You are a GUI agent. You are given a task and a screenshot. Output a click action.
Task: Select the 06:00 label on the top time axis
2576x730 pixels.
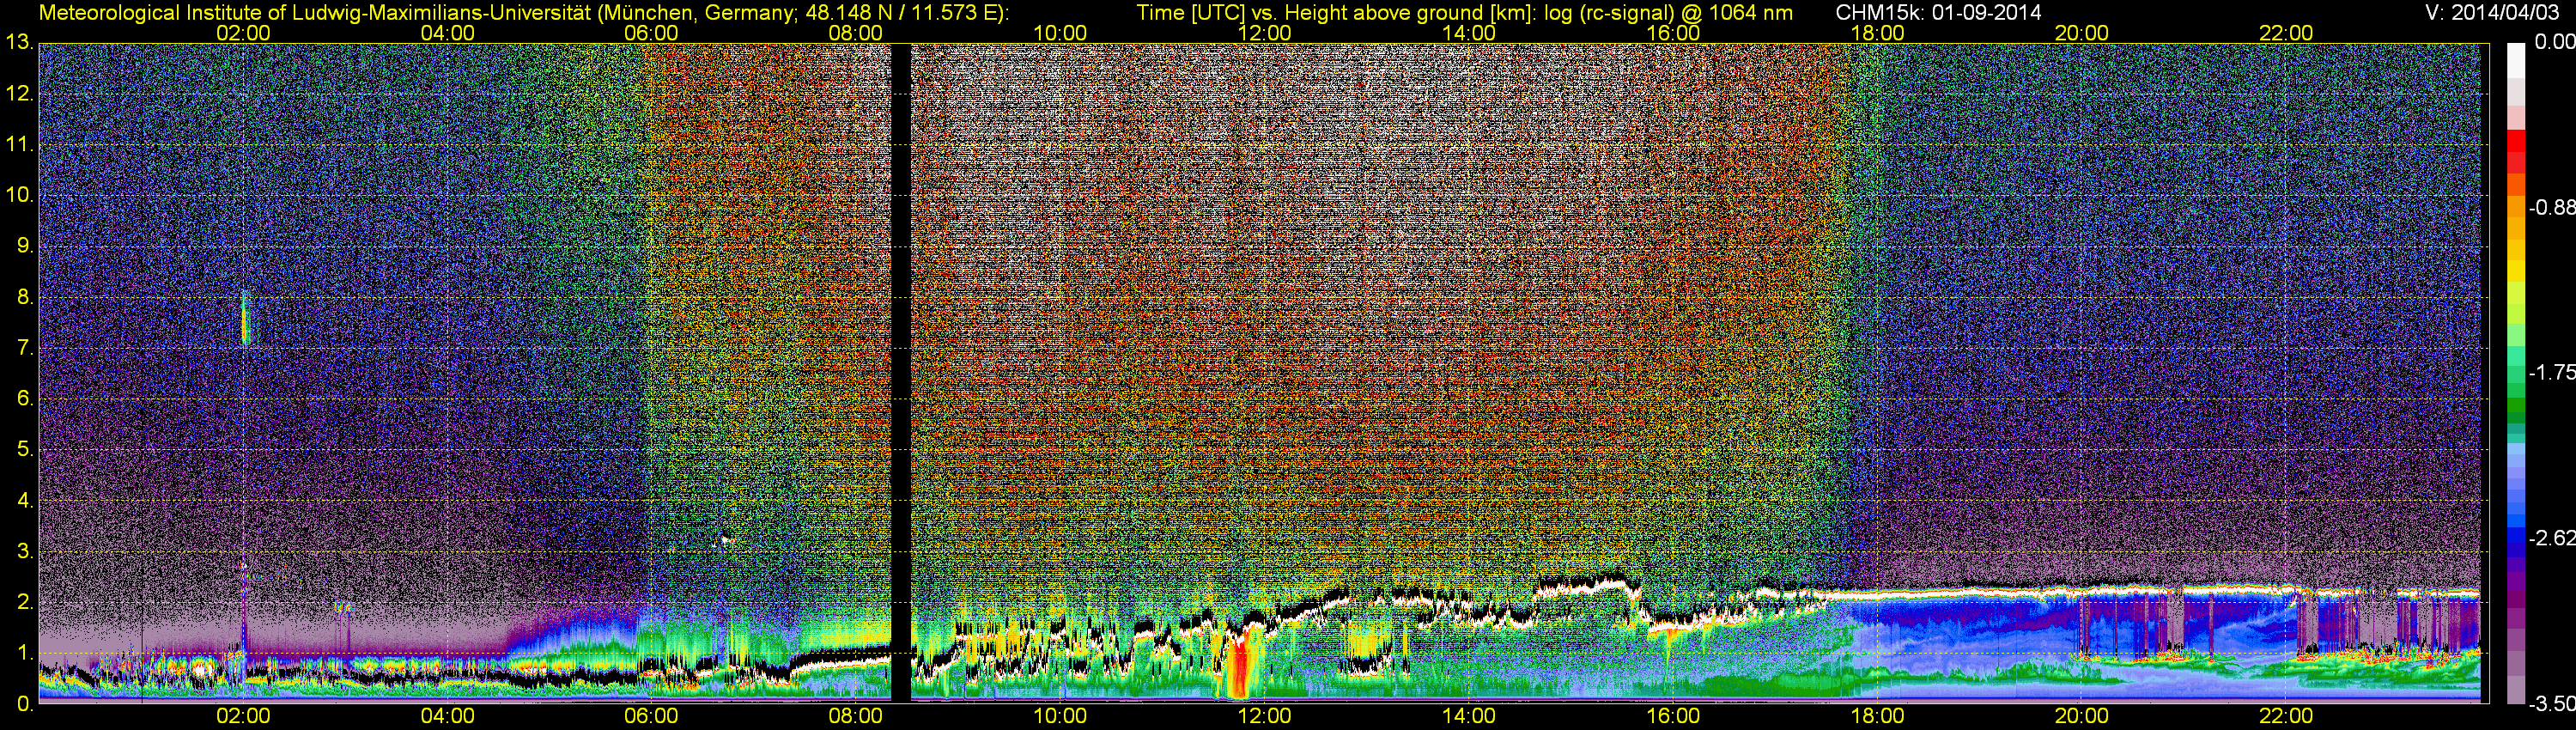(x=651, y=33)
